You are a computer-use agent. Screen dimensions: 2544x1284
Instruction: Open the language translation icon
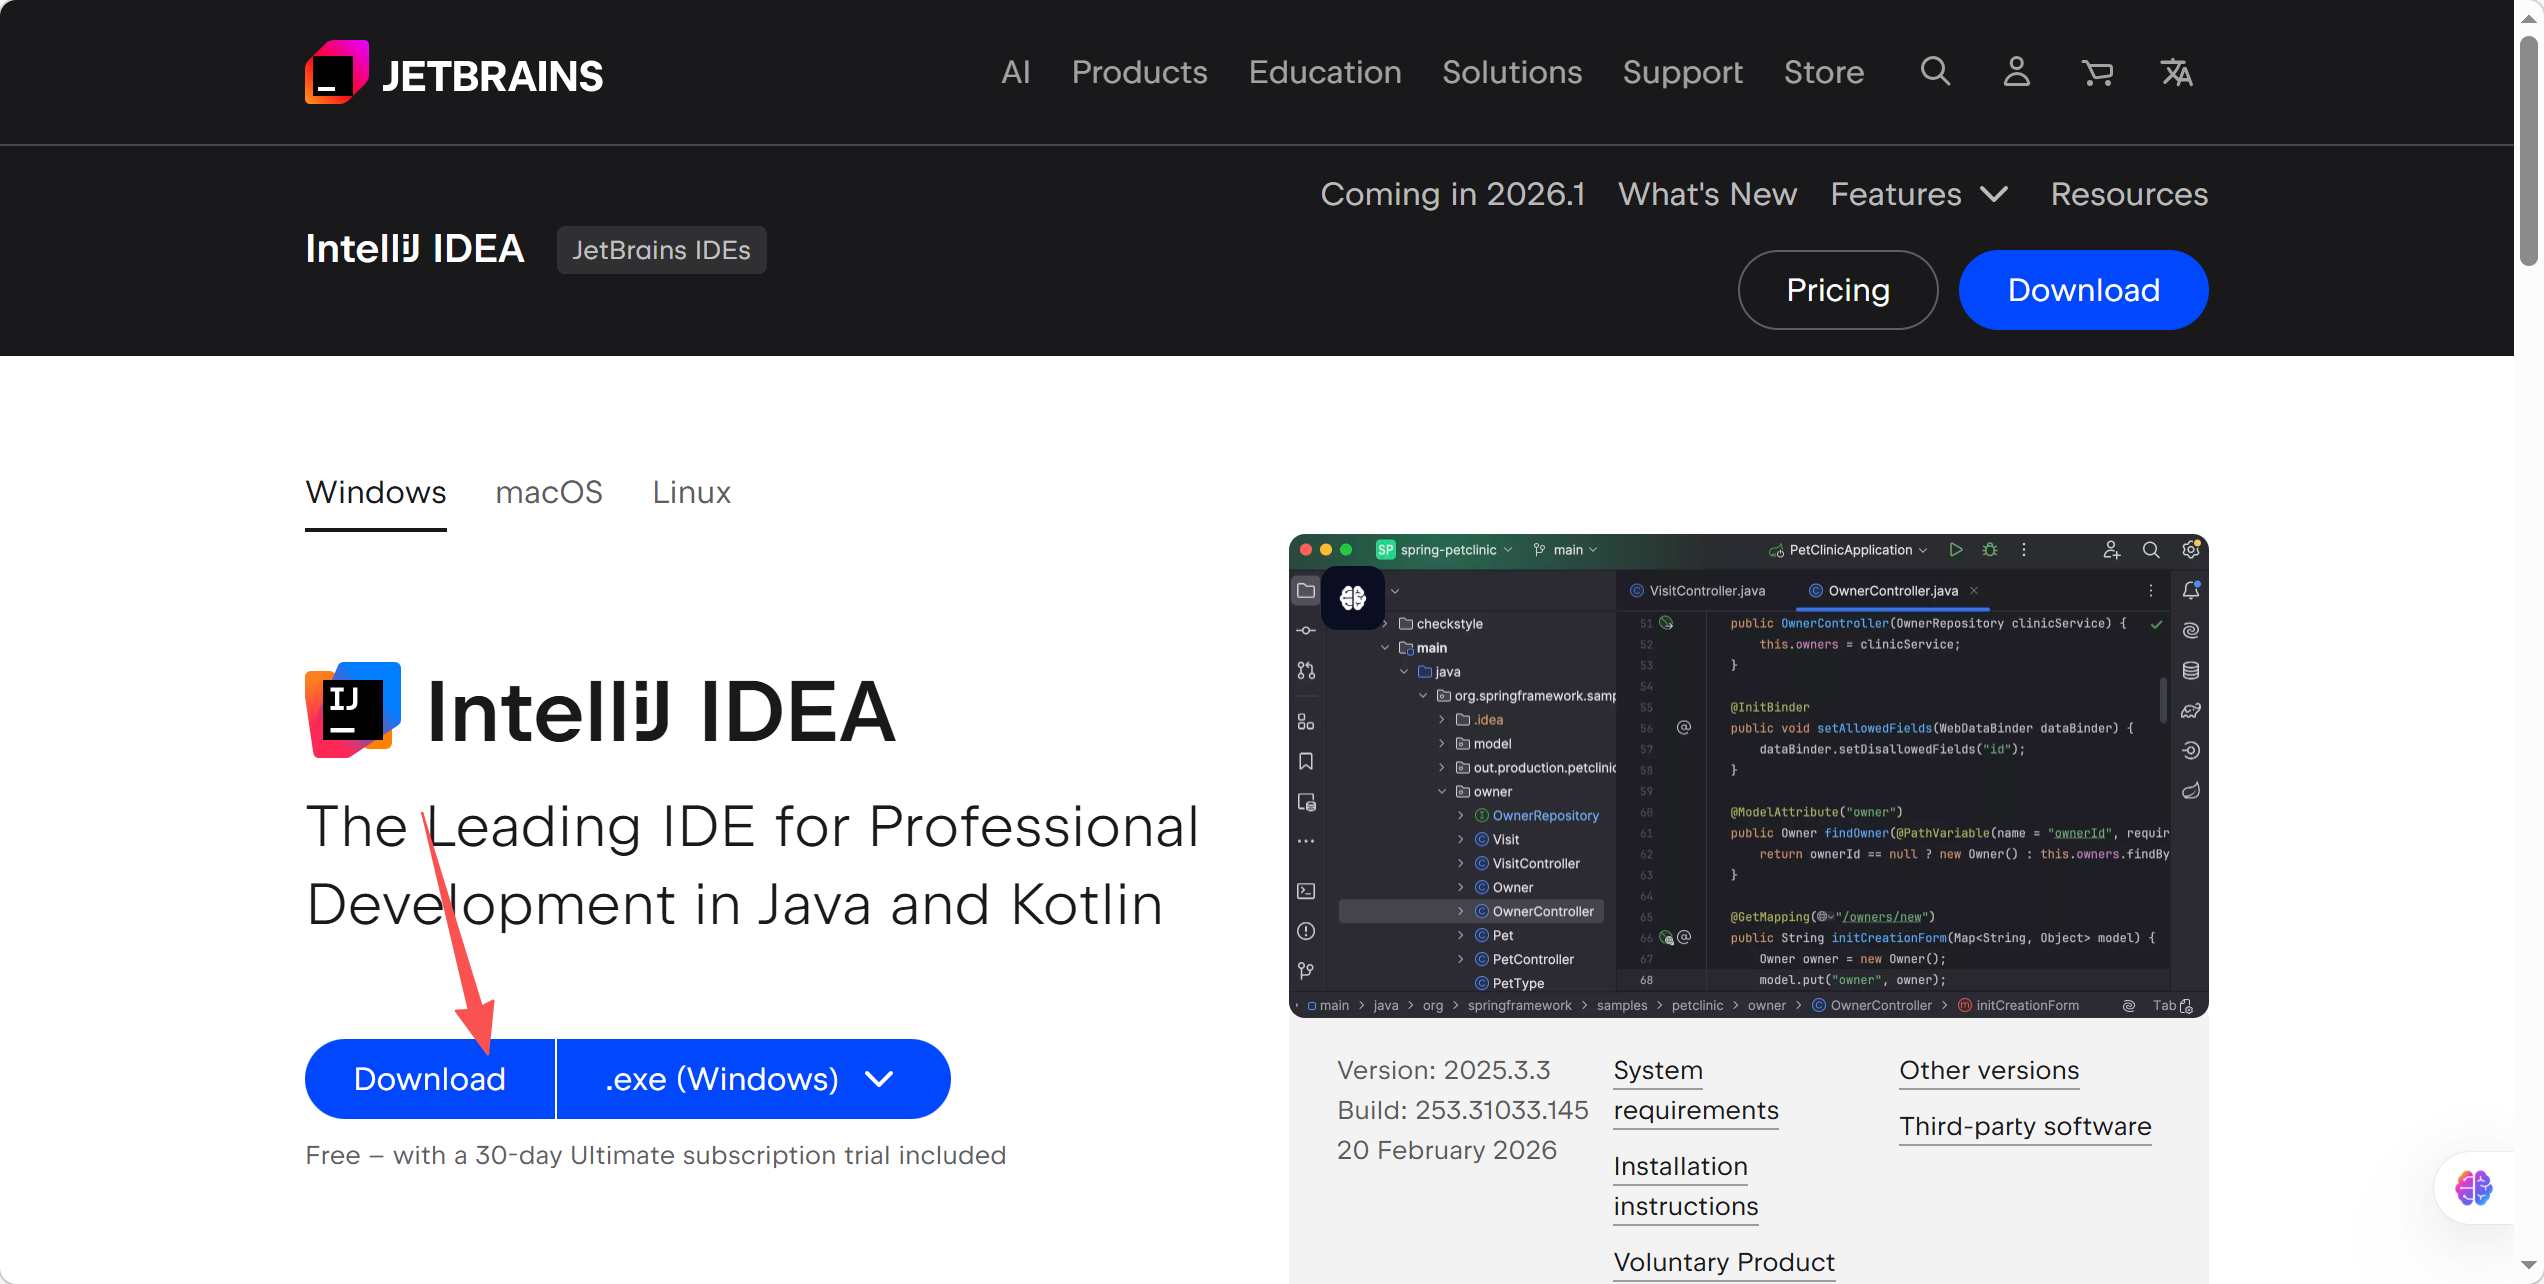(2177, 72)
